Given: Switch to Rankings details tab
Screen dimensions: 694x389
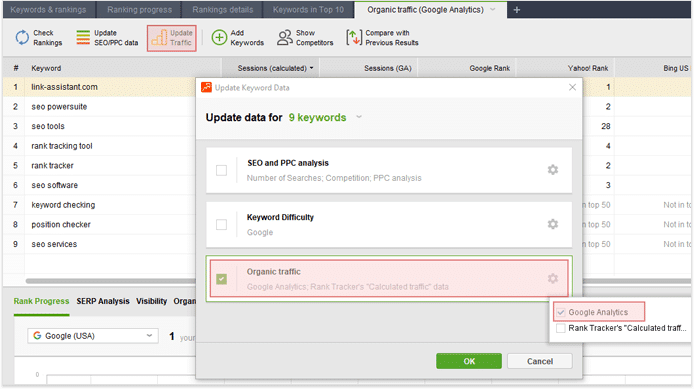Looking at the screenshot, I should coord(223,10).
